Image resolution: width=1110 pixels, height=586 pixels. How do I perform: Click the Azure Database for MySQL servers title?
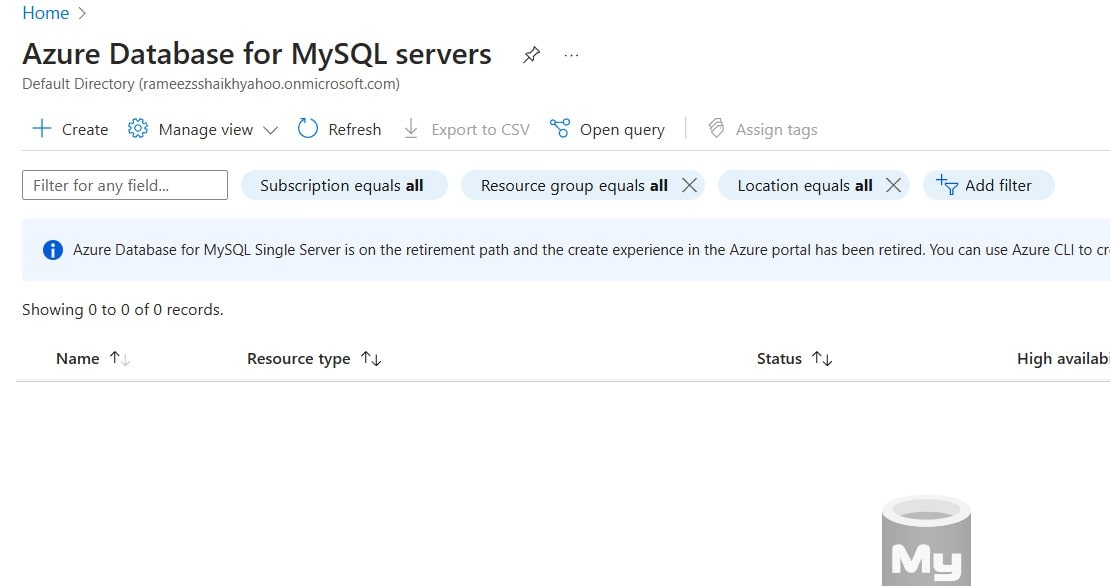257,54
